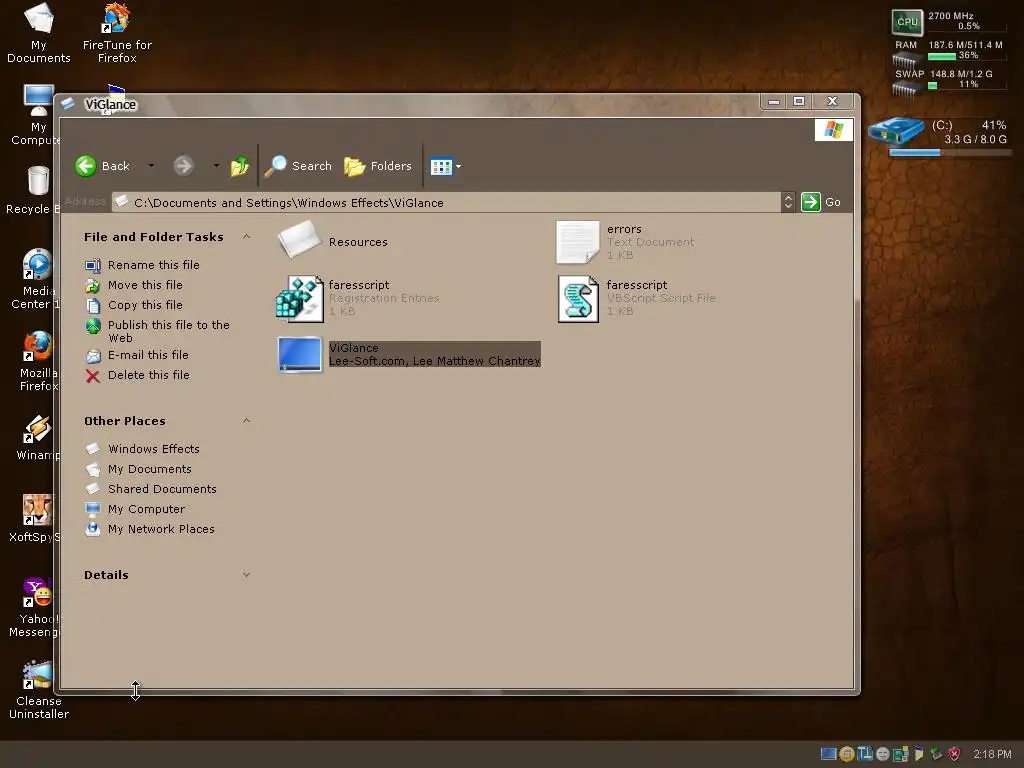
Task: Click the address bar path field
Action: click(x=447, y=202)
